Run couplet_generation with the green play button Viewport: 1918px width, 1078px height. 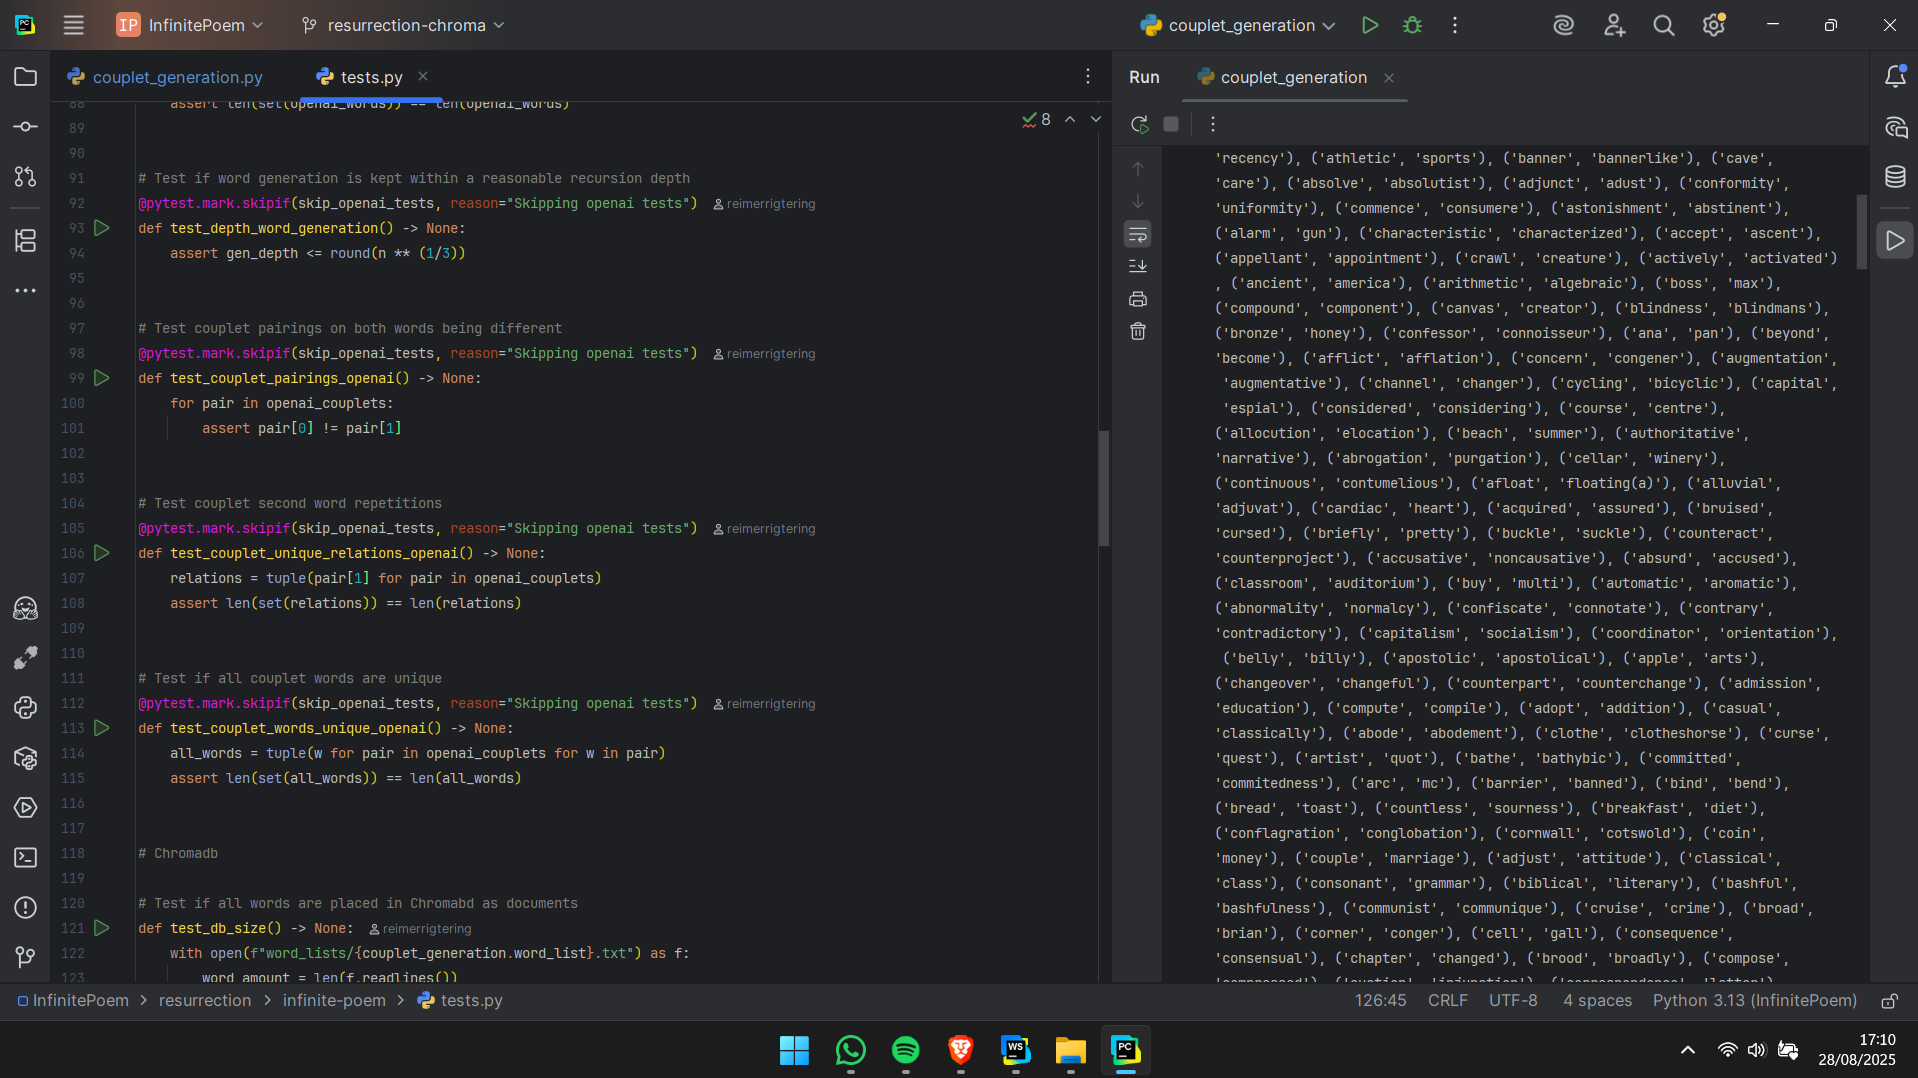coord(1370,25)
